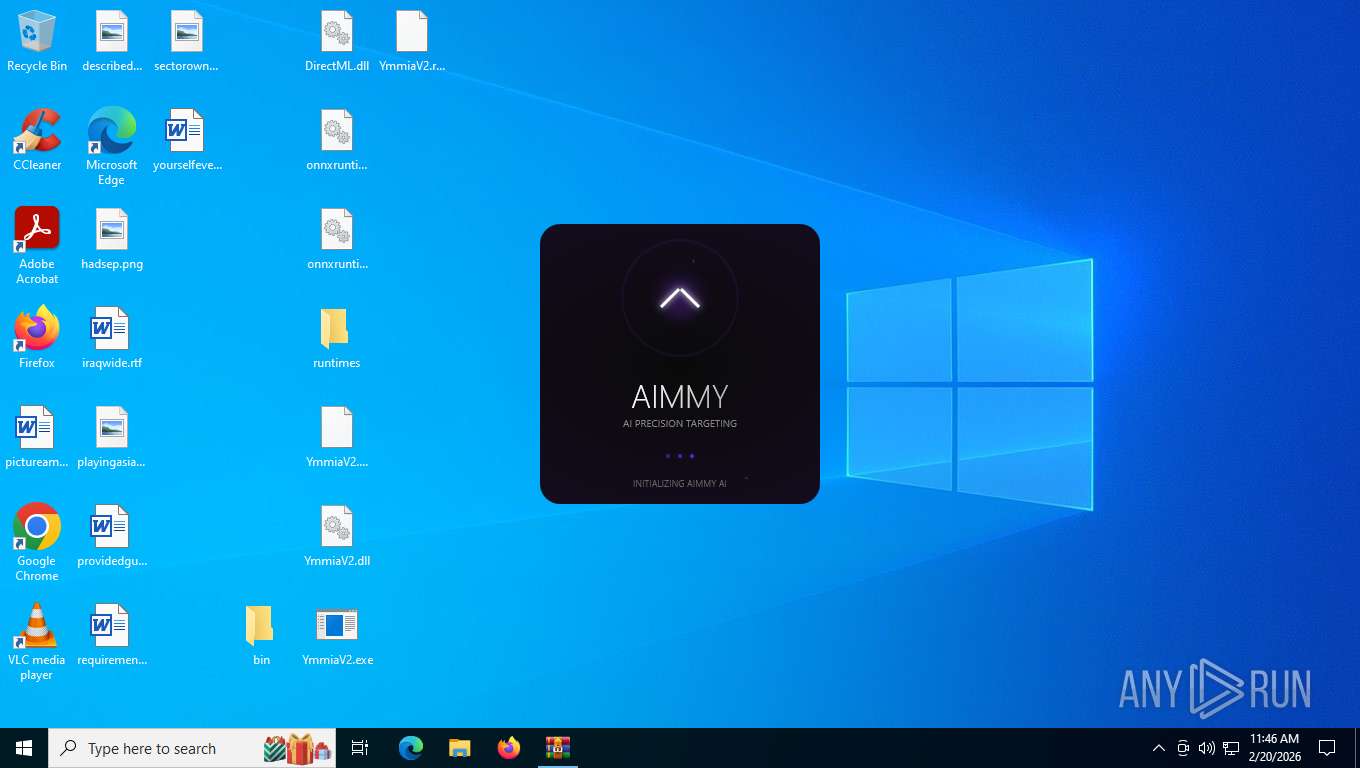Open the Google Chrome desktop shortcut
This screenshot has height=768, width=1360.
point(37,542)
